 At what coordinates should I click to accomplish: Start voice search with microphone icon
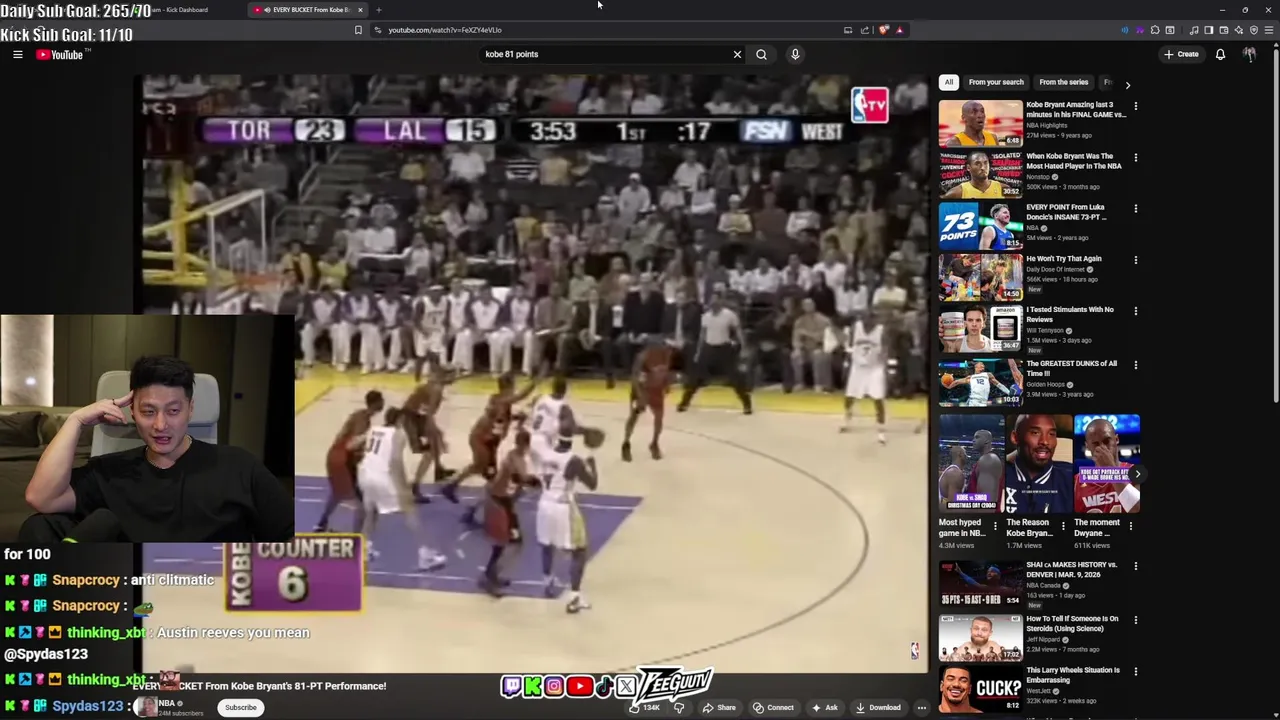tap(795, 54)
